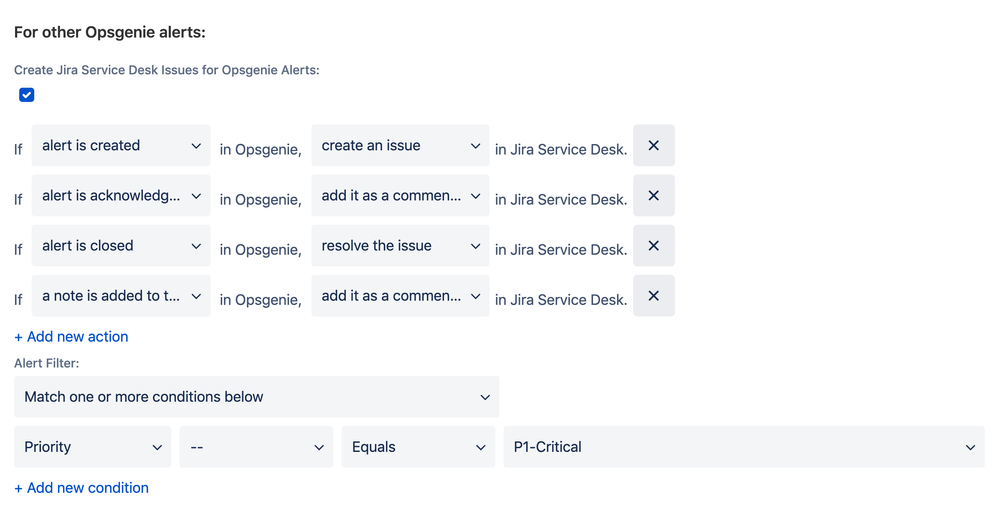This screenshot has height=507, width=999.
Task: Click 'in Jira Service Desk.' text in resolve row
Action: 561,250
